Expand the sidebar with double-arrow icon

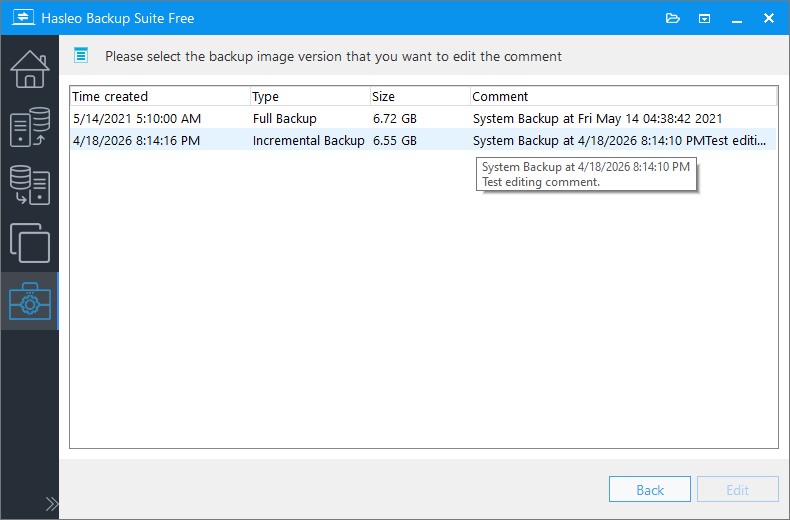[52, 504]
